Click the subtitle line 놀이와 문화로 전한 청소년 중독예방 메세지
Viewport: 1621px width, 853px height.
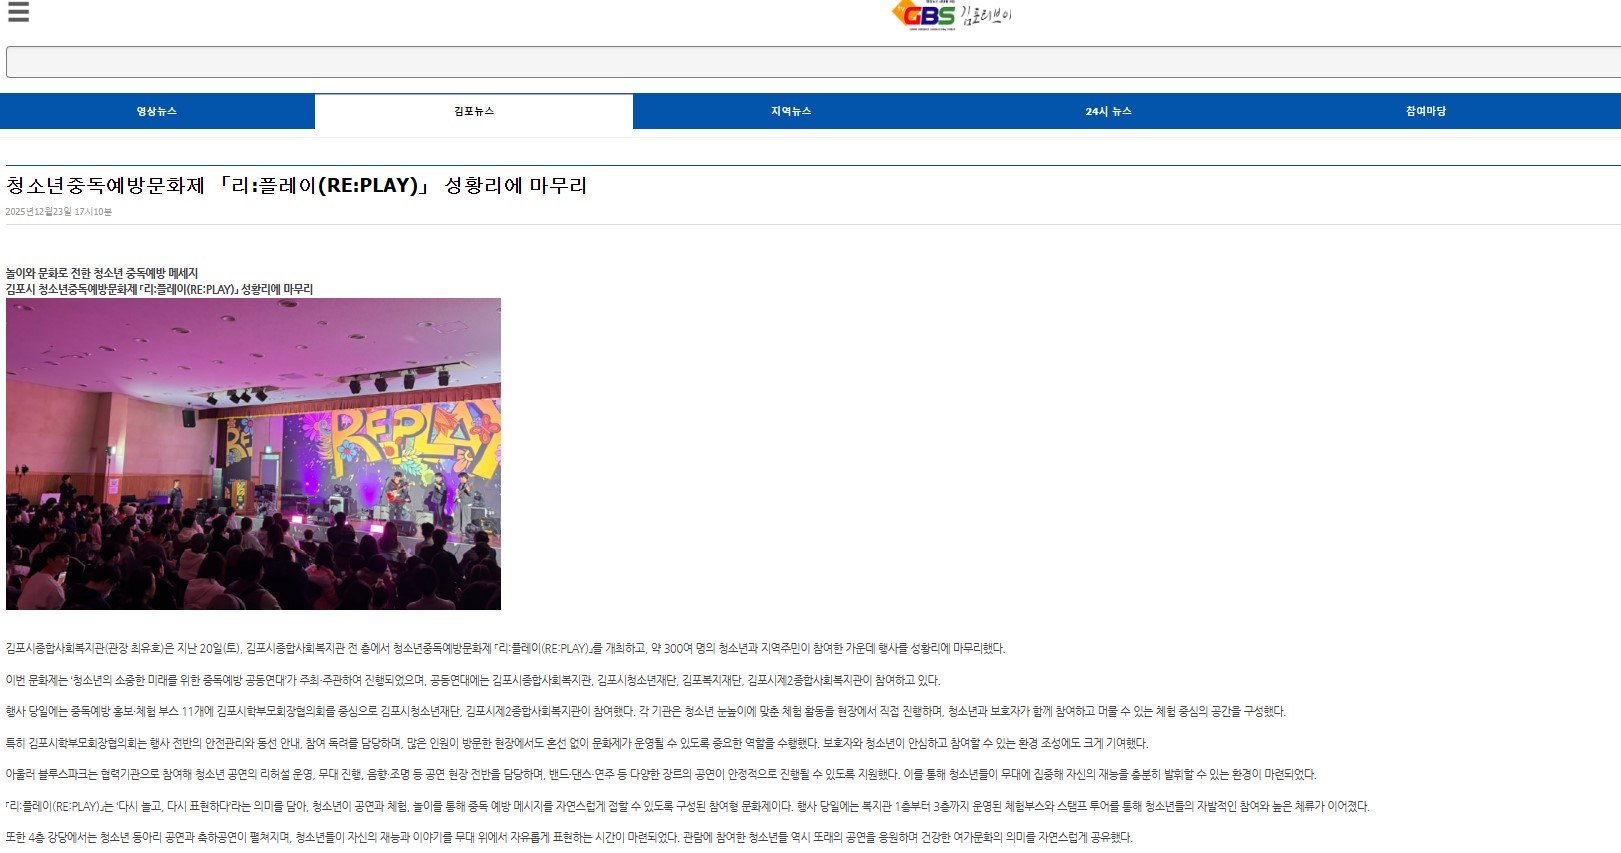click(102, 273)
